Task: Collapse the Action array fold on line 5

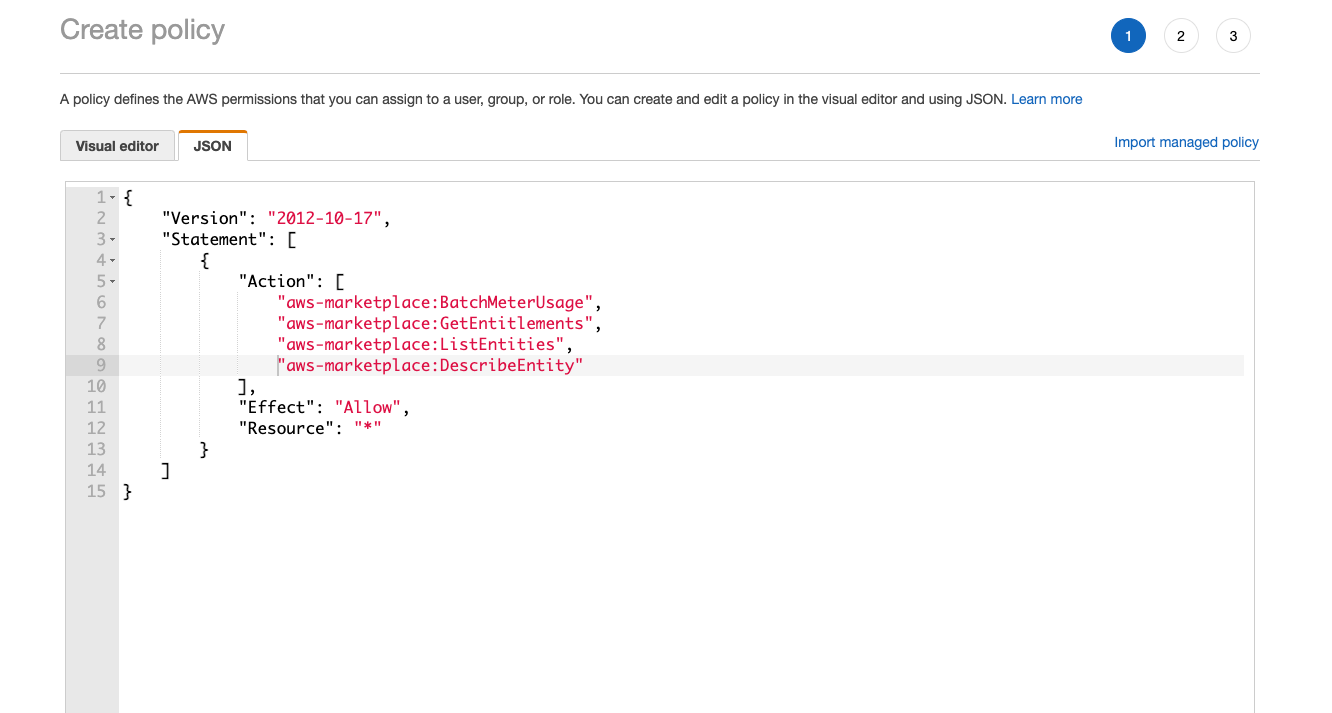Action: (x=113, y=282)
